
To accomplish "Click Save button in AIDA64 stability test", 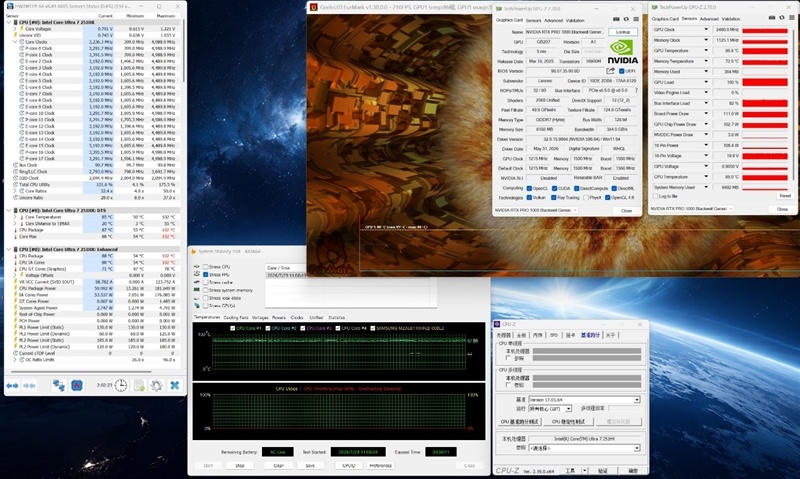I will (x=310, y=465).
